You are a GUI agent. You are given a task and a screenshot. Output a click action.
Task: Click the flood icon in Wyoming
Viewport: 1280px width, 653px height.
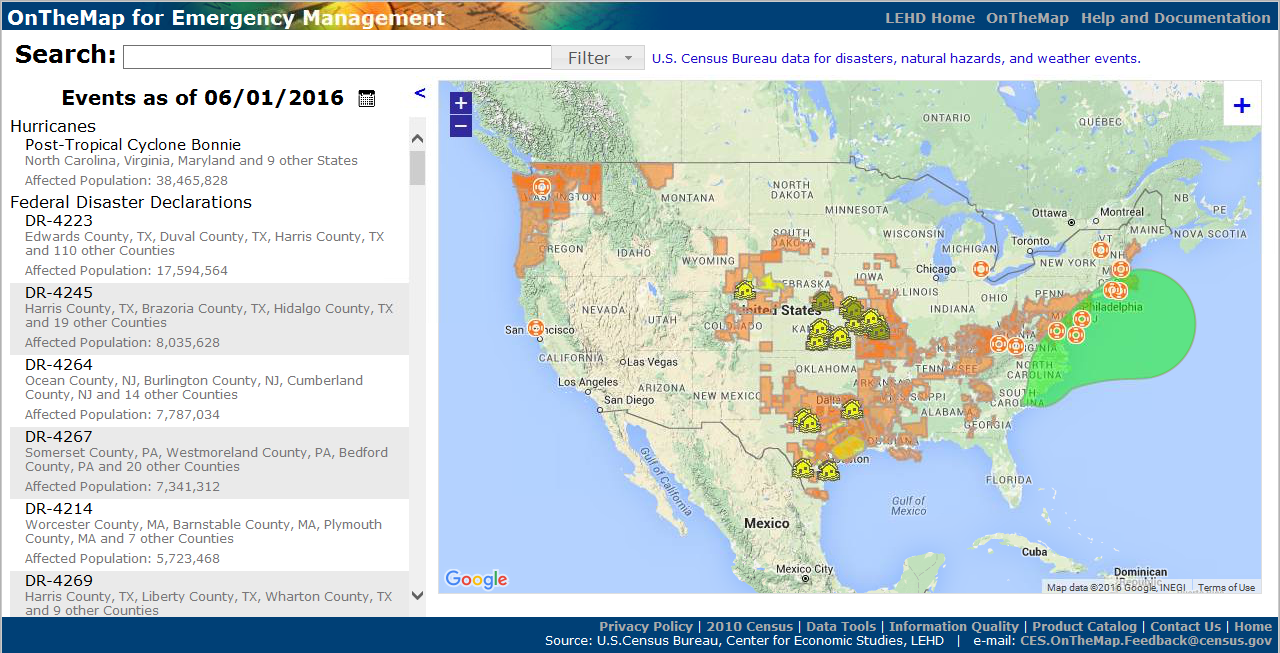744,290
